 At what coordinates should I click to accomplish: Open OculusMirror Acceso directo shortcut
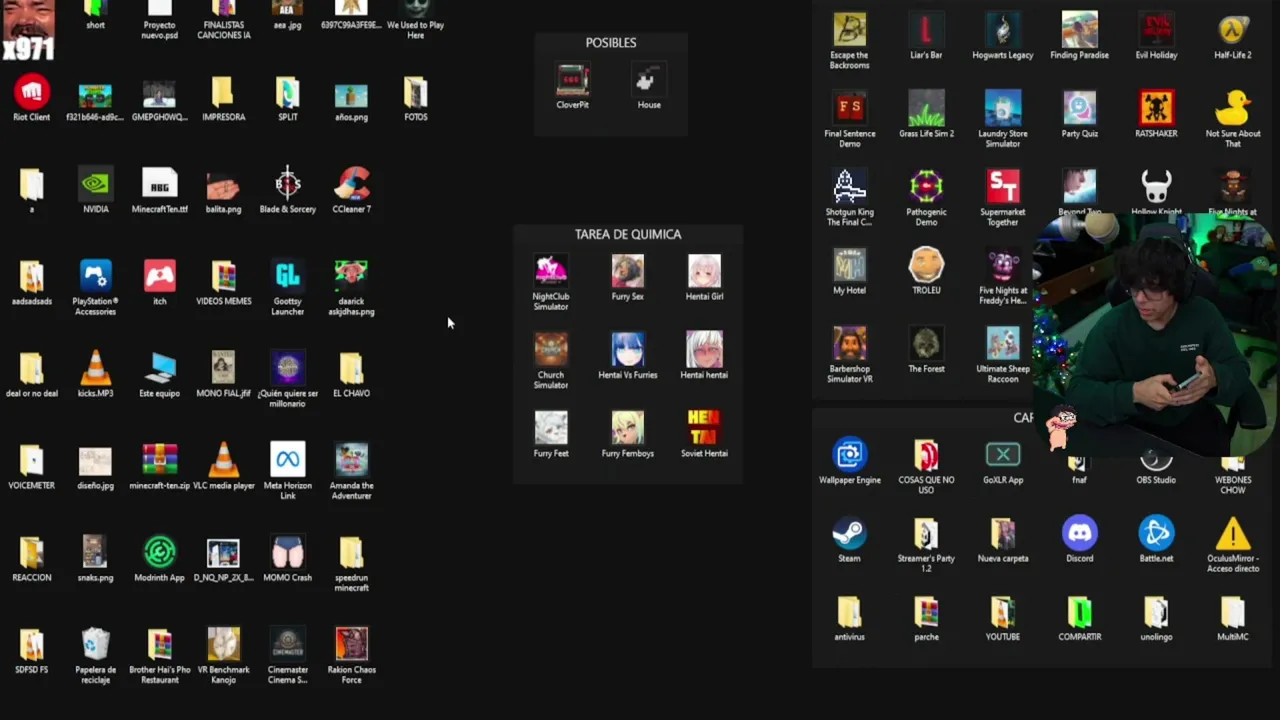click(x=1233, y=533)
